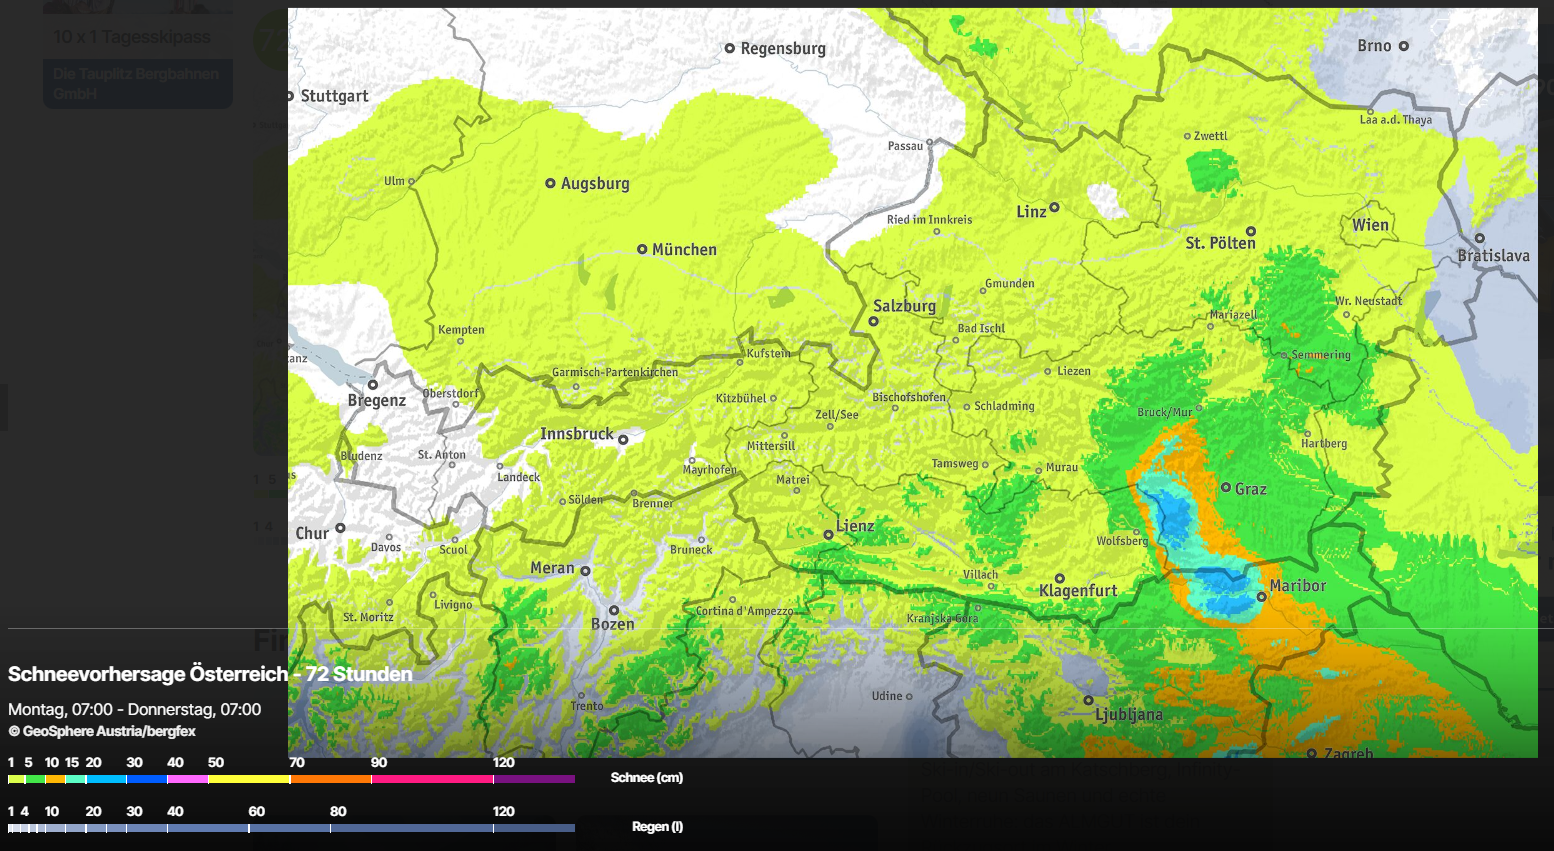
Task: Click the Schnee (cm) legend label
Action: point(646,777)
